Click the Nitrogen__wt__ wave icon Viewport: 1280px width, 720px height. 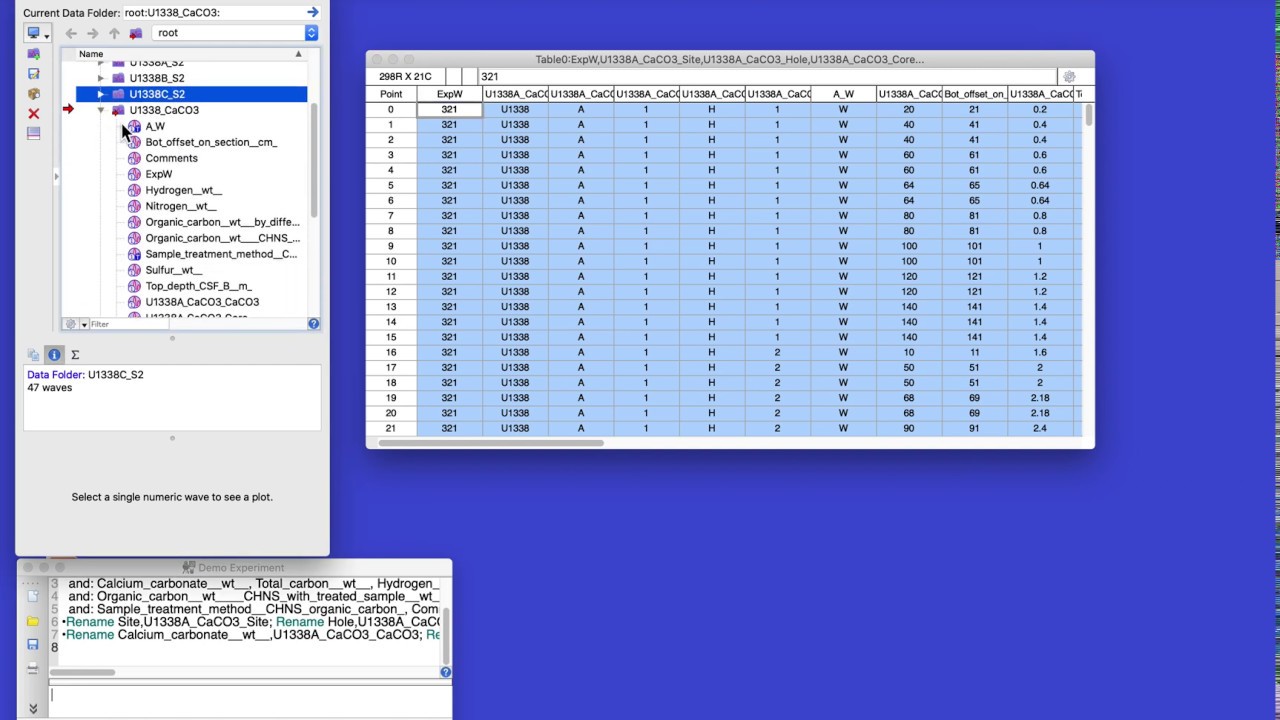click(134, 206)
